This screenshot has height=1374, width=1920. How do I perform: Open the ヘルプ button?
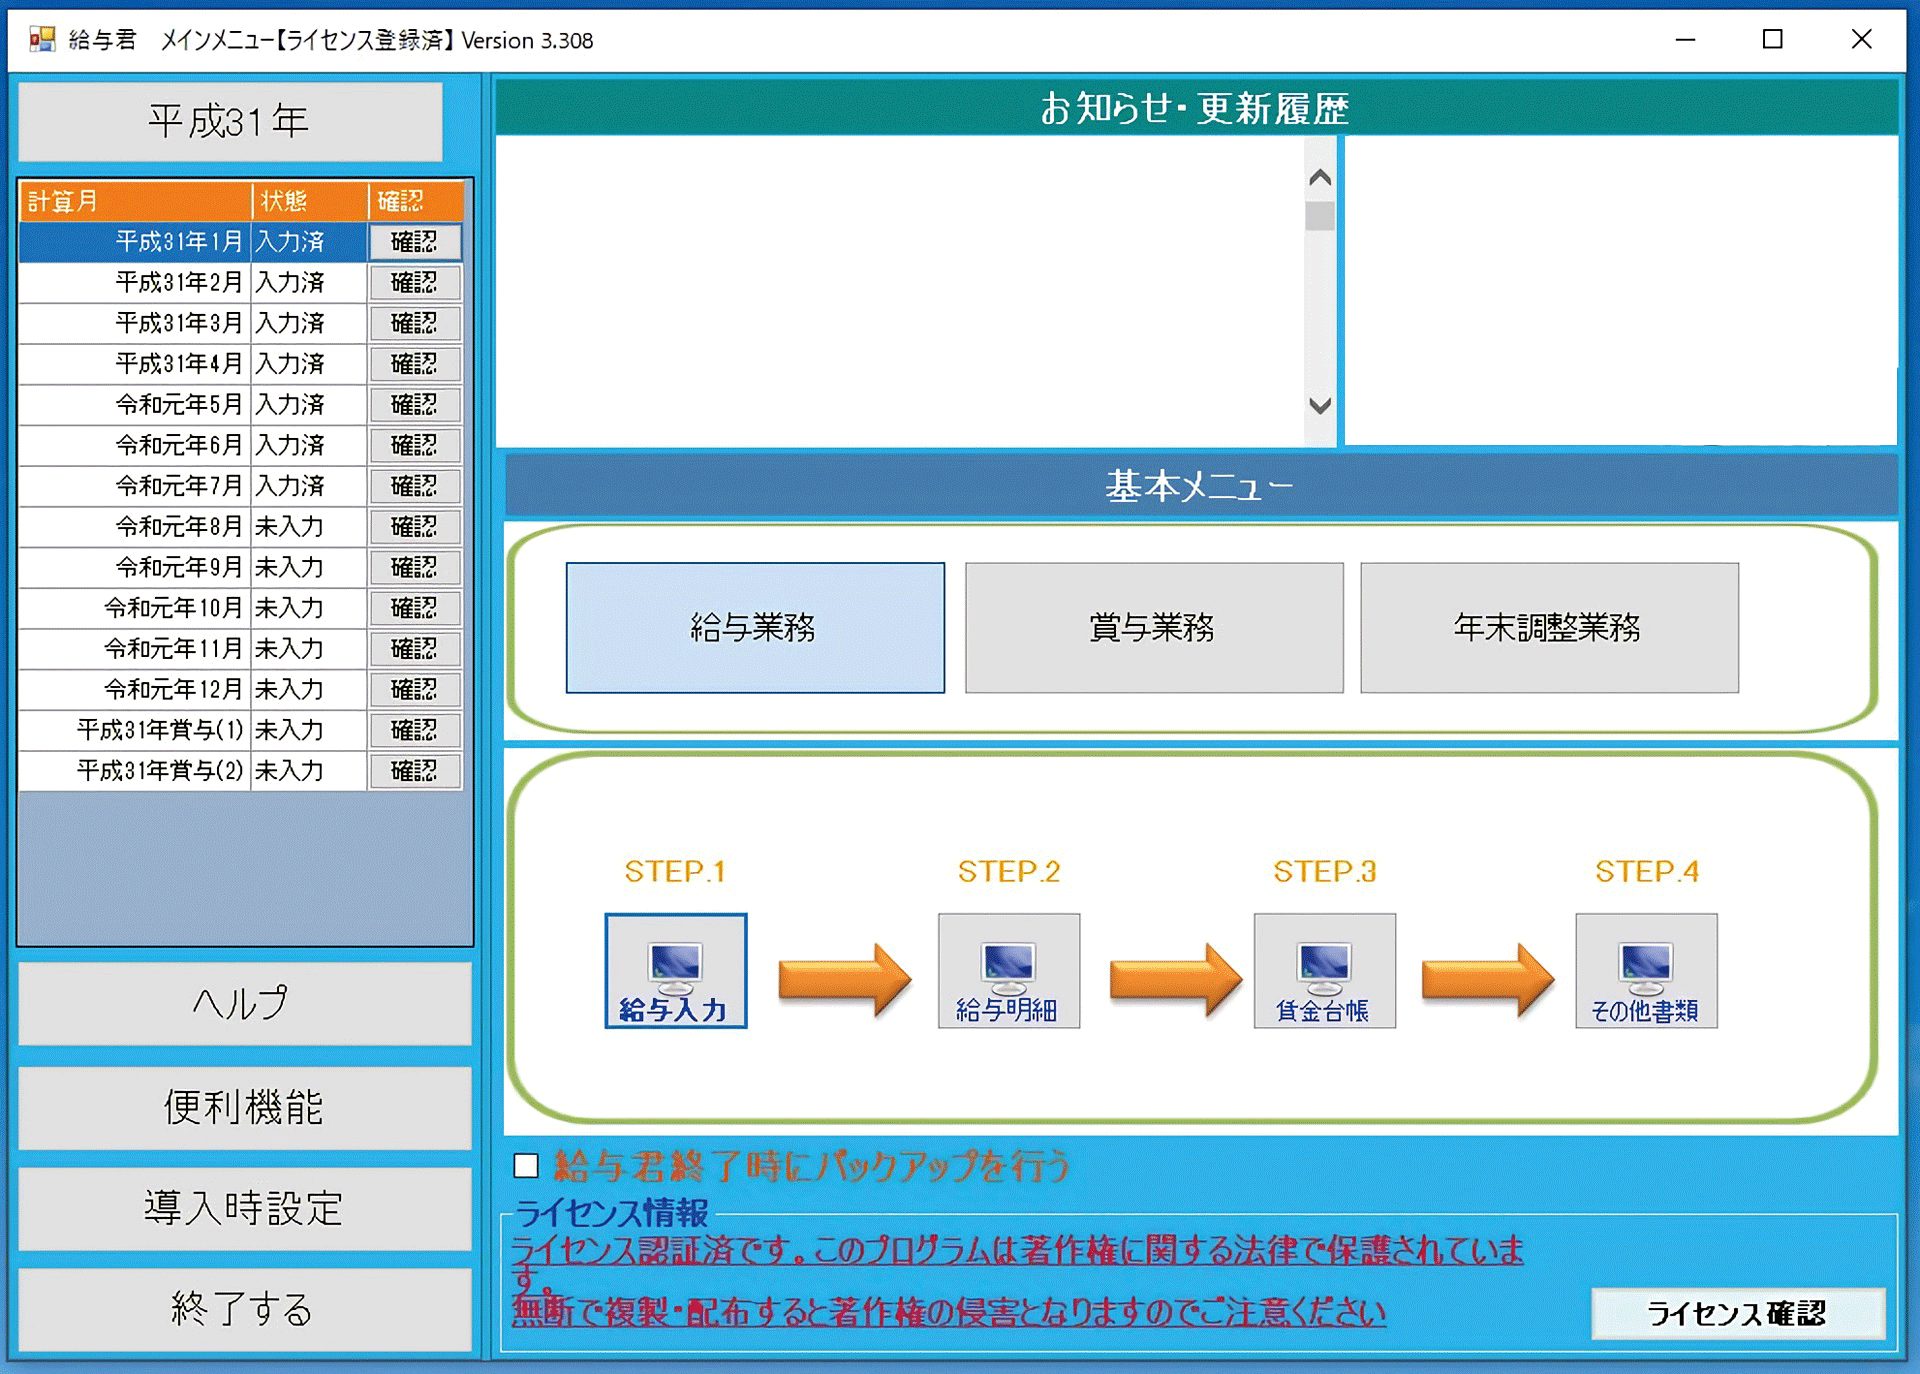coord(244,1003)
